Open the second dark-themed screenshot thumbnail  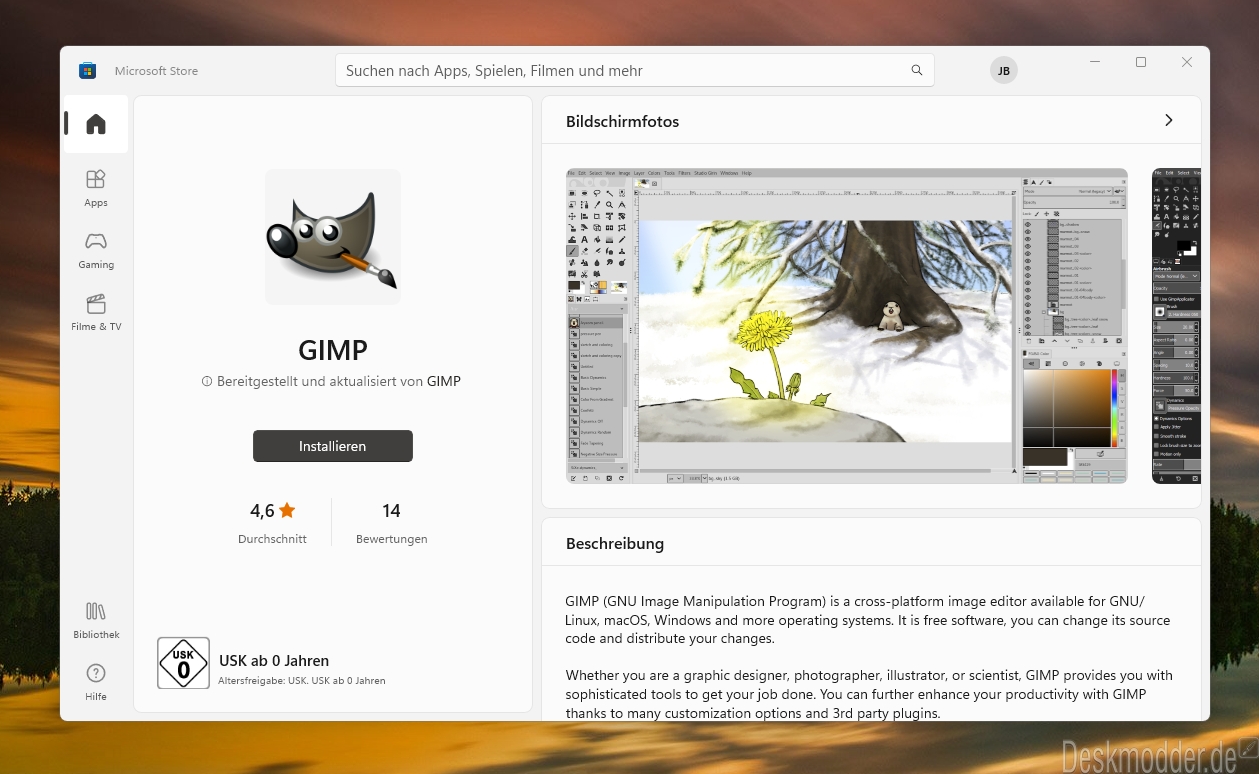(x=1176, y=326)
